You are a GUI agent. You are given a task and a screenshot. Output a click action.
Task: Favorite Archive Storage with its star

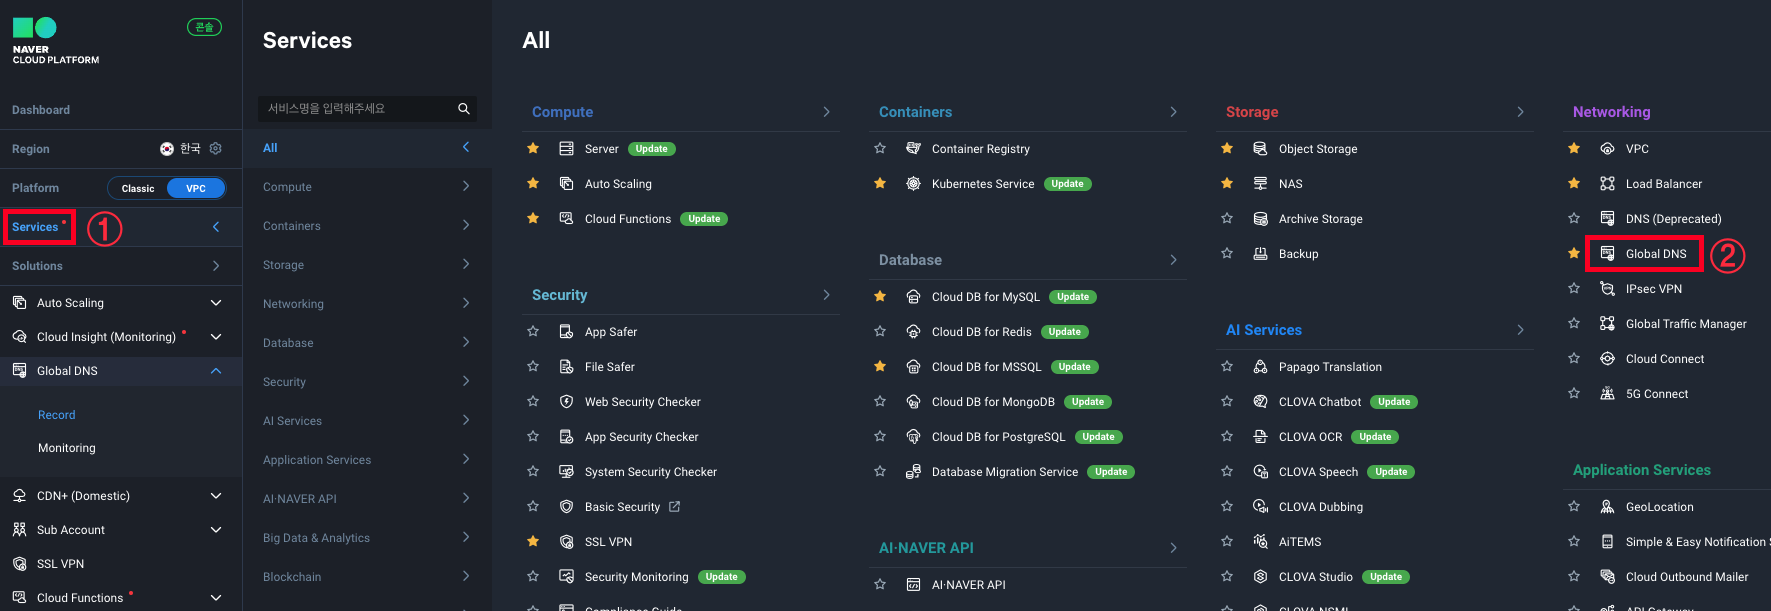point(1227,218)
